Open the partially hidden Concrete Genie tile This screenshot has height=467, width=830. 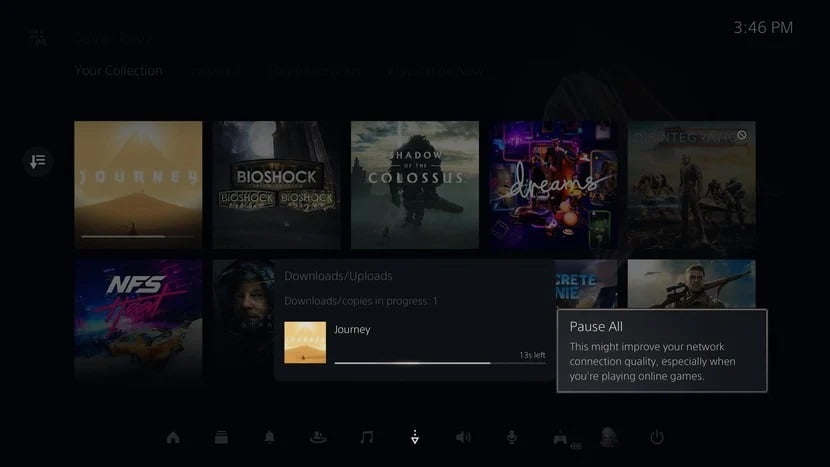coord(585,284)
